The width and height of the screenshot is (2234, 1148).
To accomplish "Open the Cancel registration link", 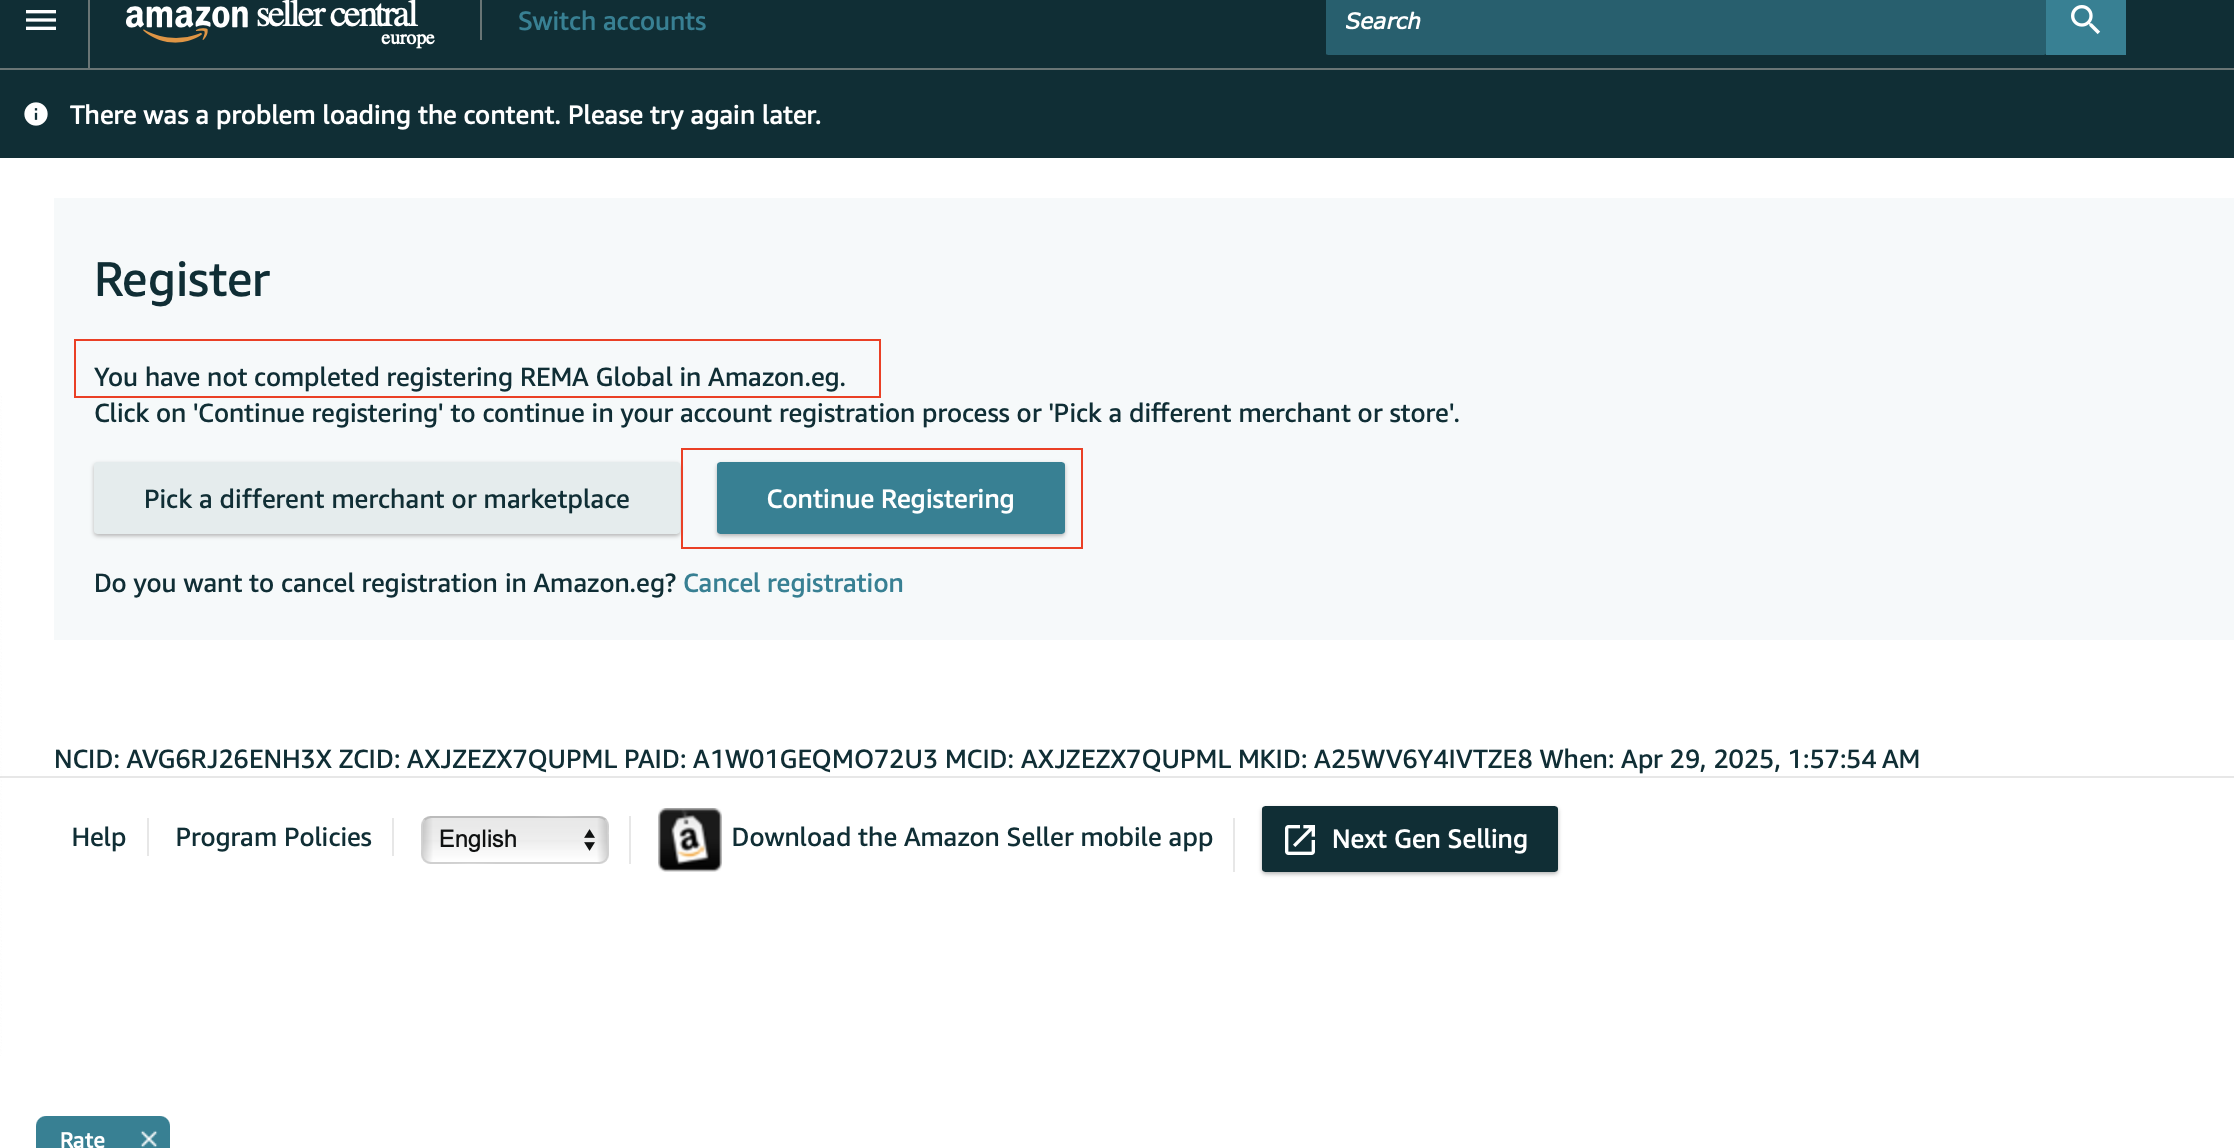I will (x=793, y=583).
